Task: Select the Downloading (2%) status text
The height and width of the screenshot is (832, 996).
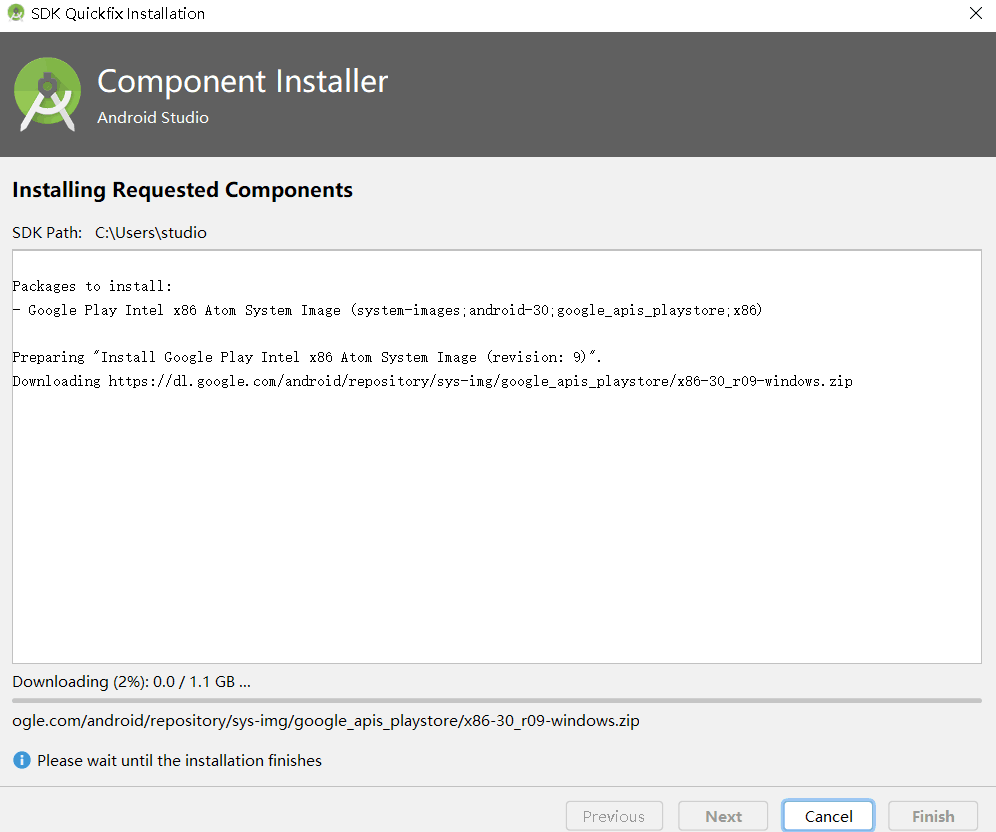Action: coord(130,681)
